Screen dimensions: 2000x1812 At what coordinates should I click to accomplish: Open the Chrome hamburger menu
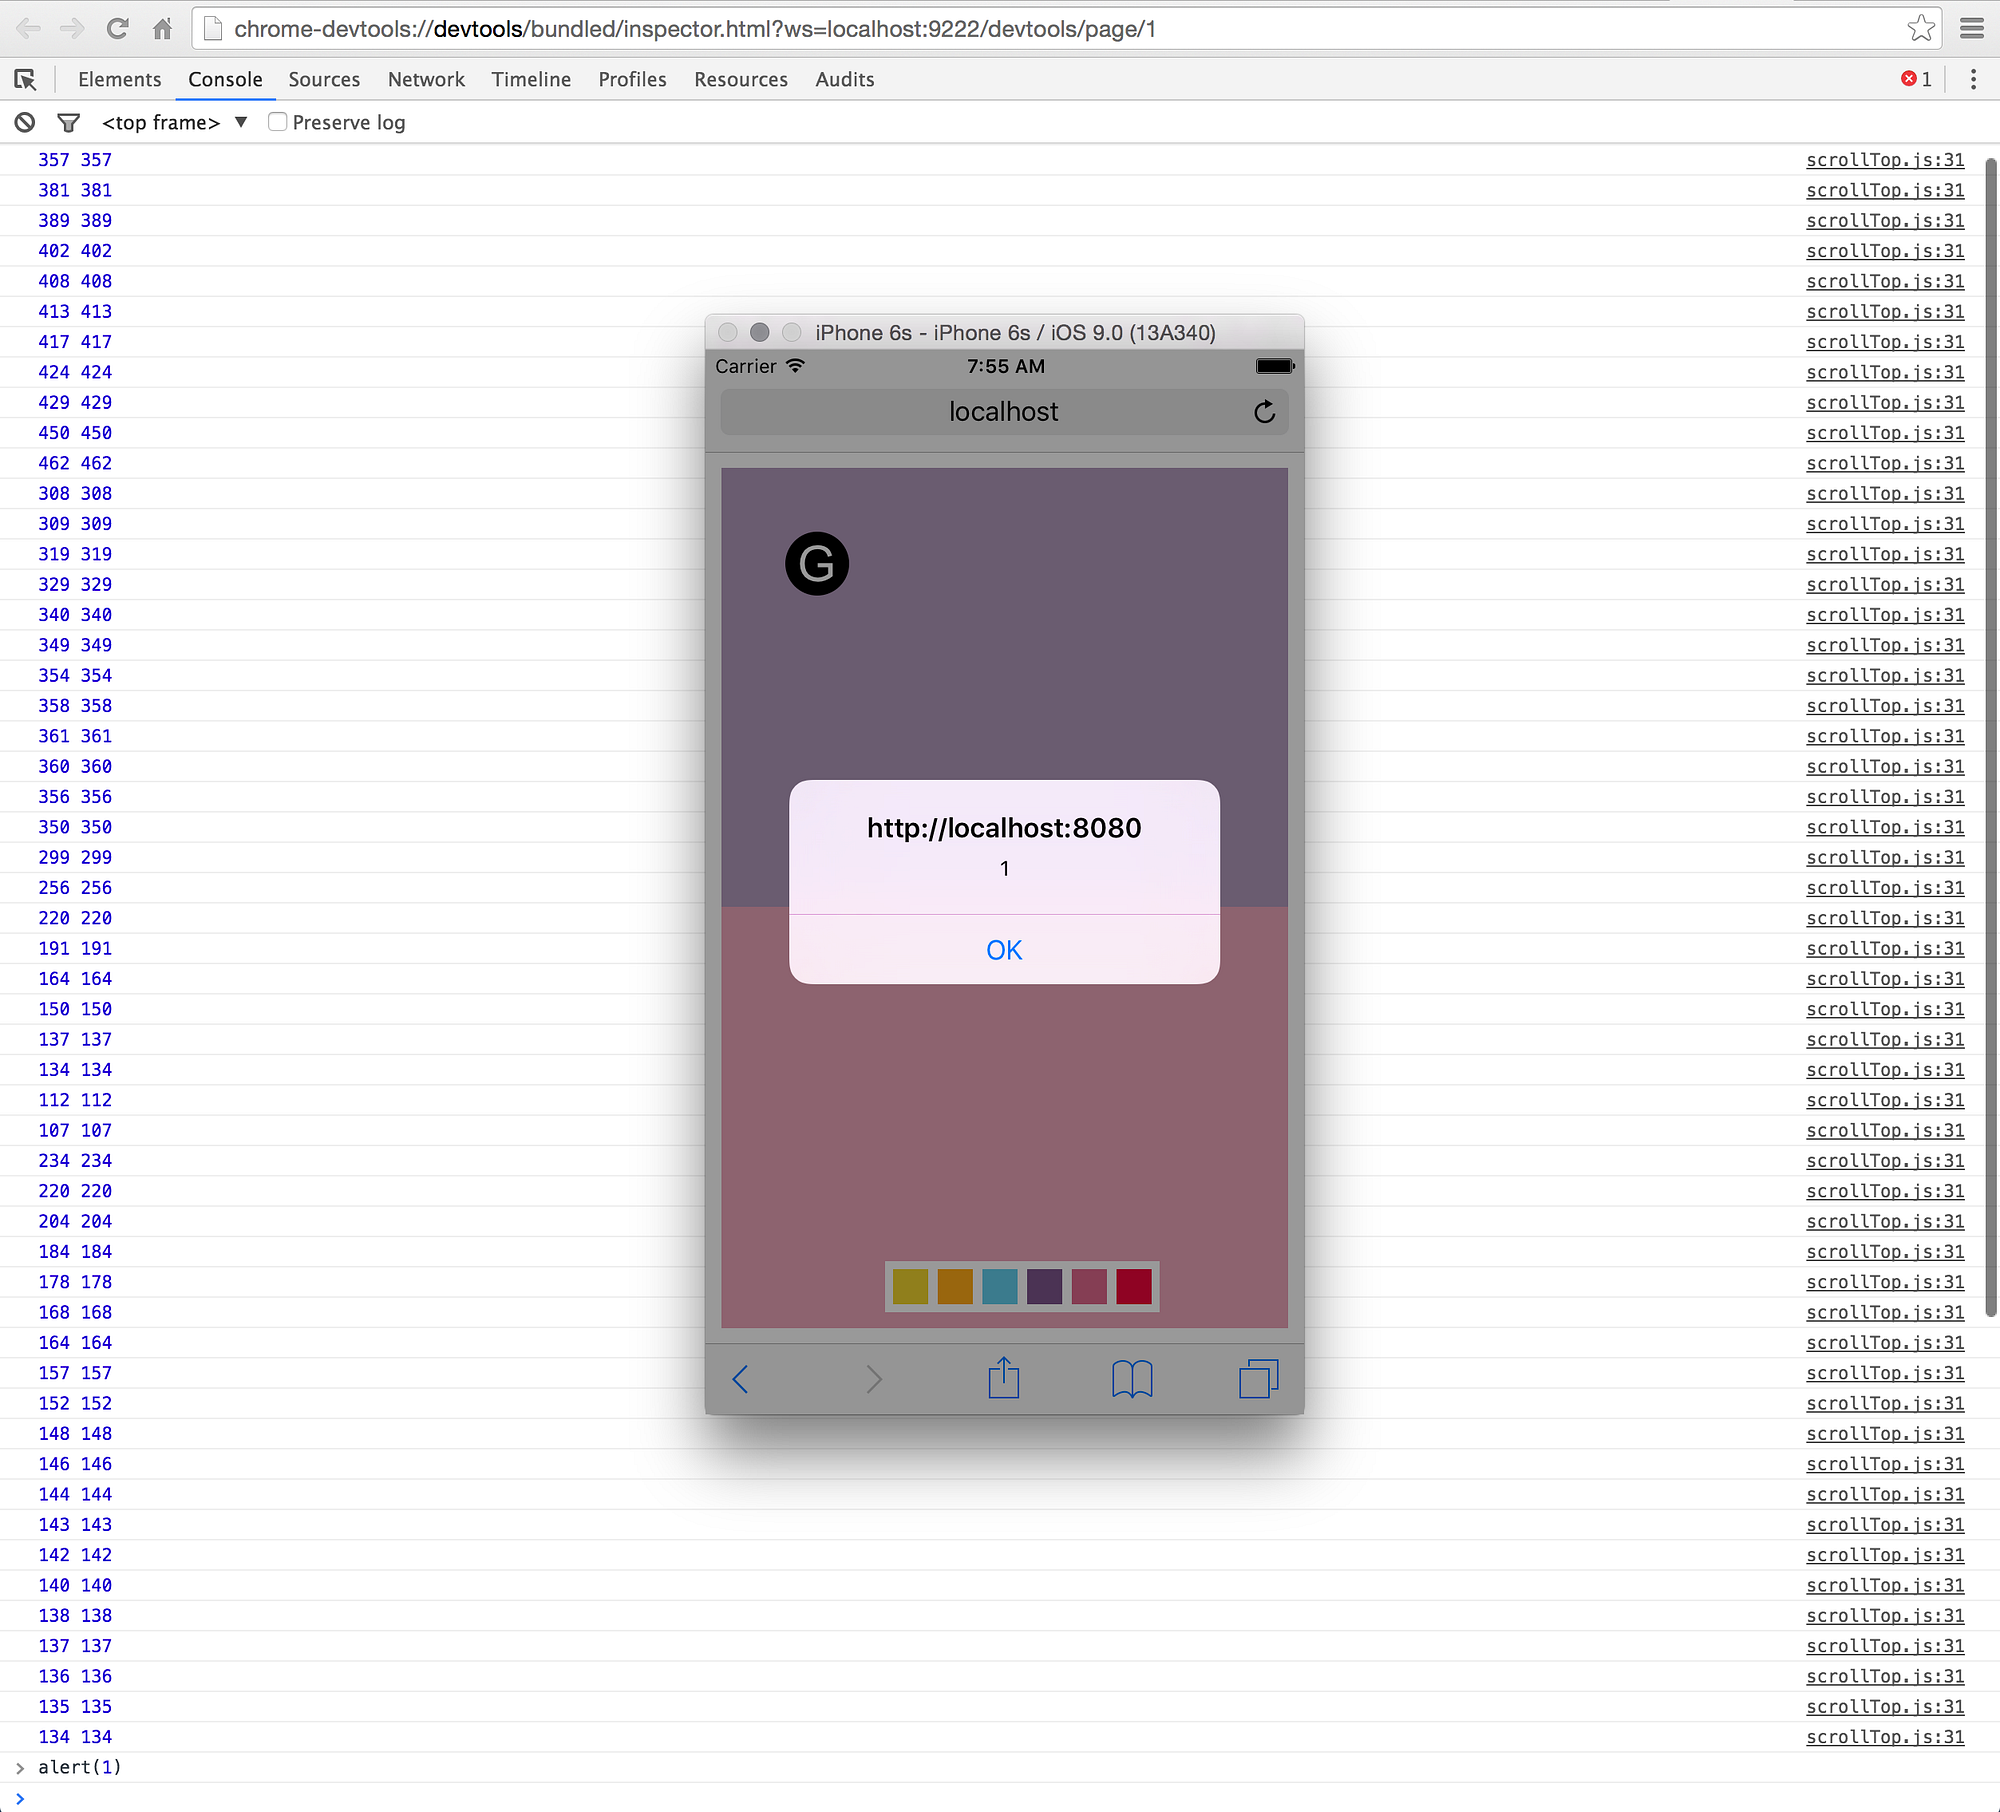(1971, 28)
